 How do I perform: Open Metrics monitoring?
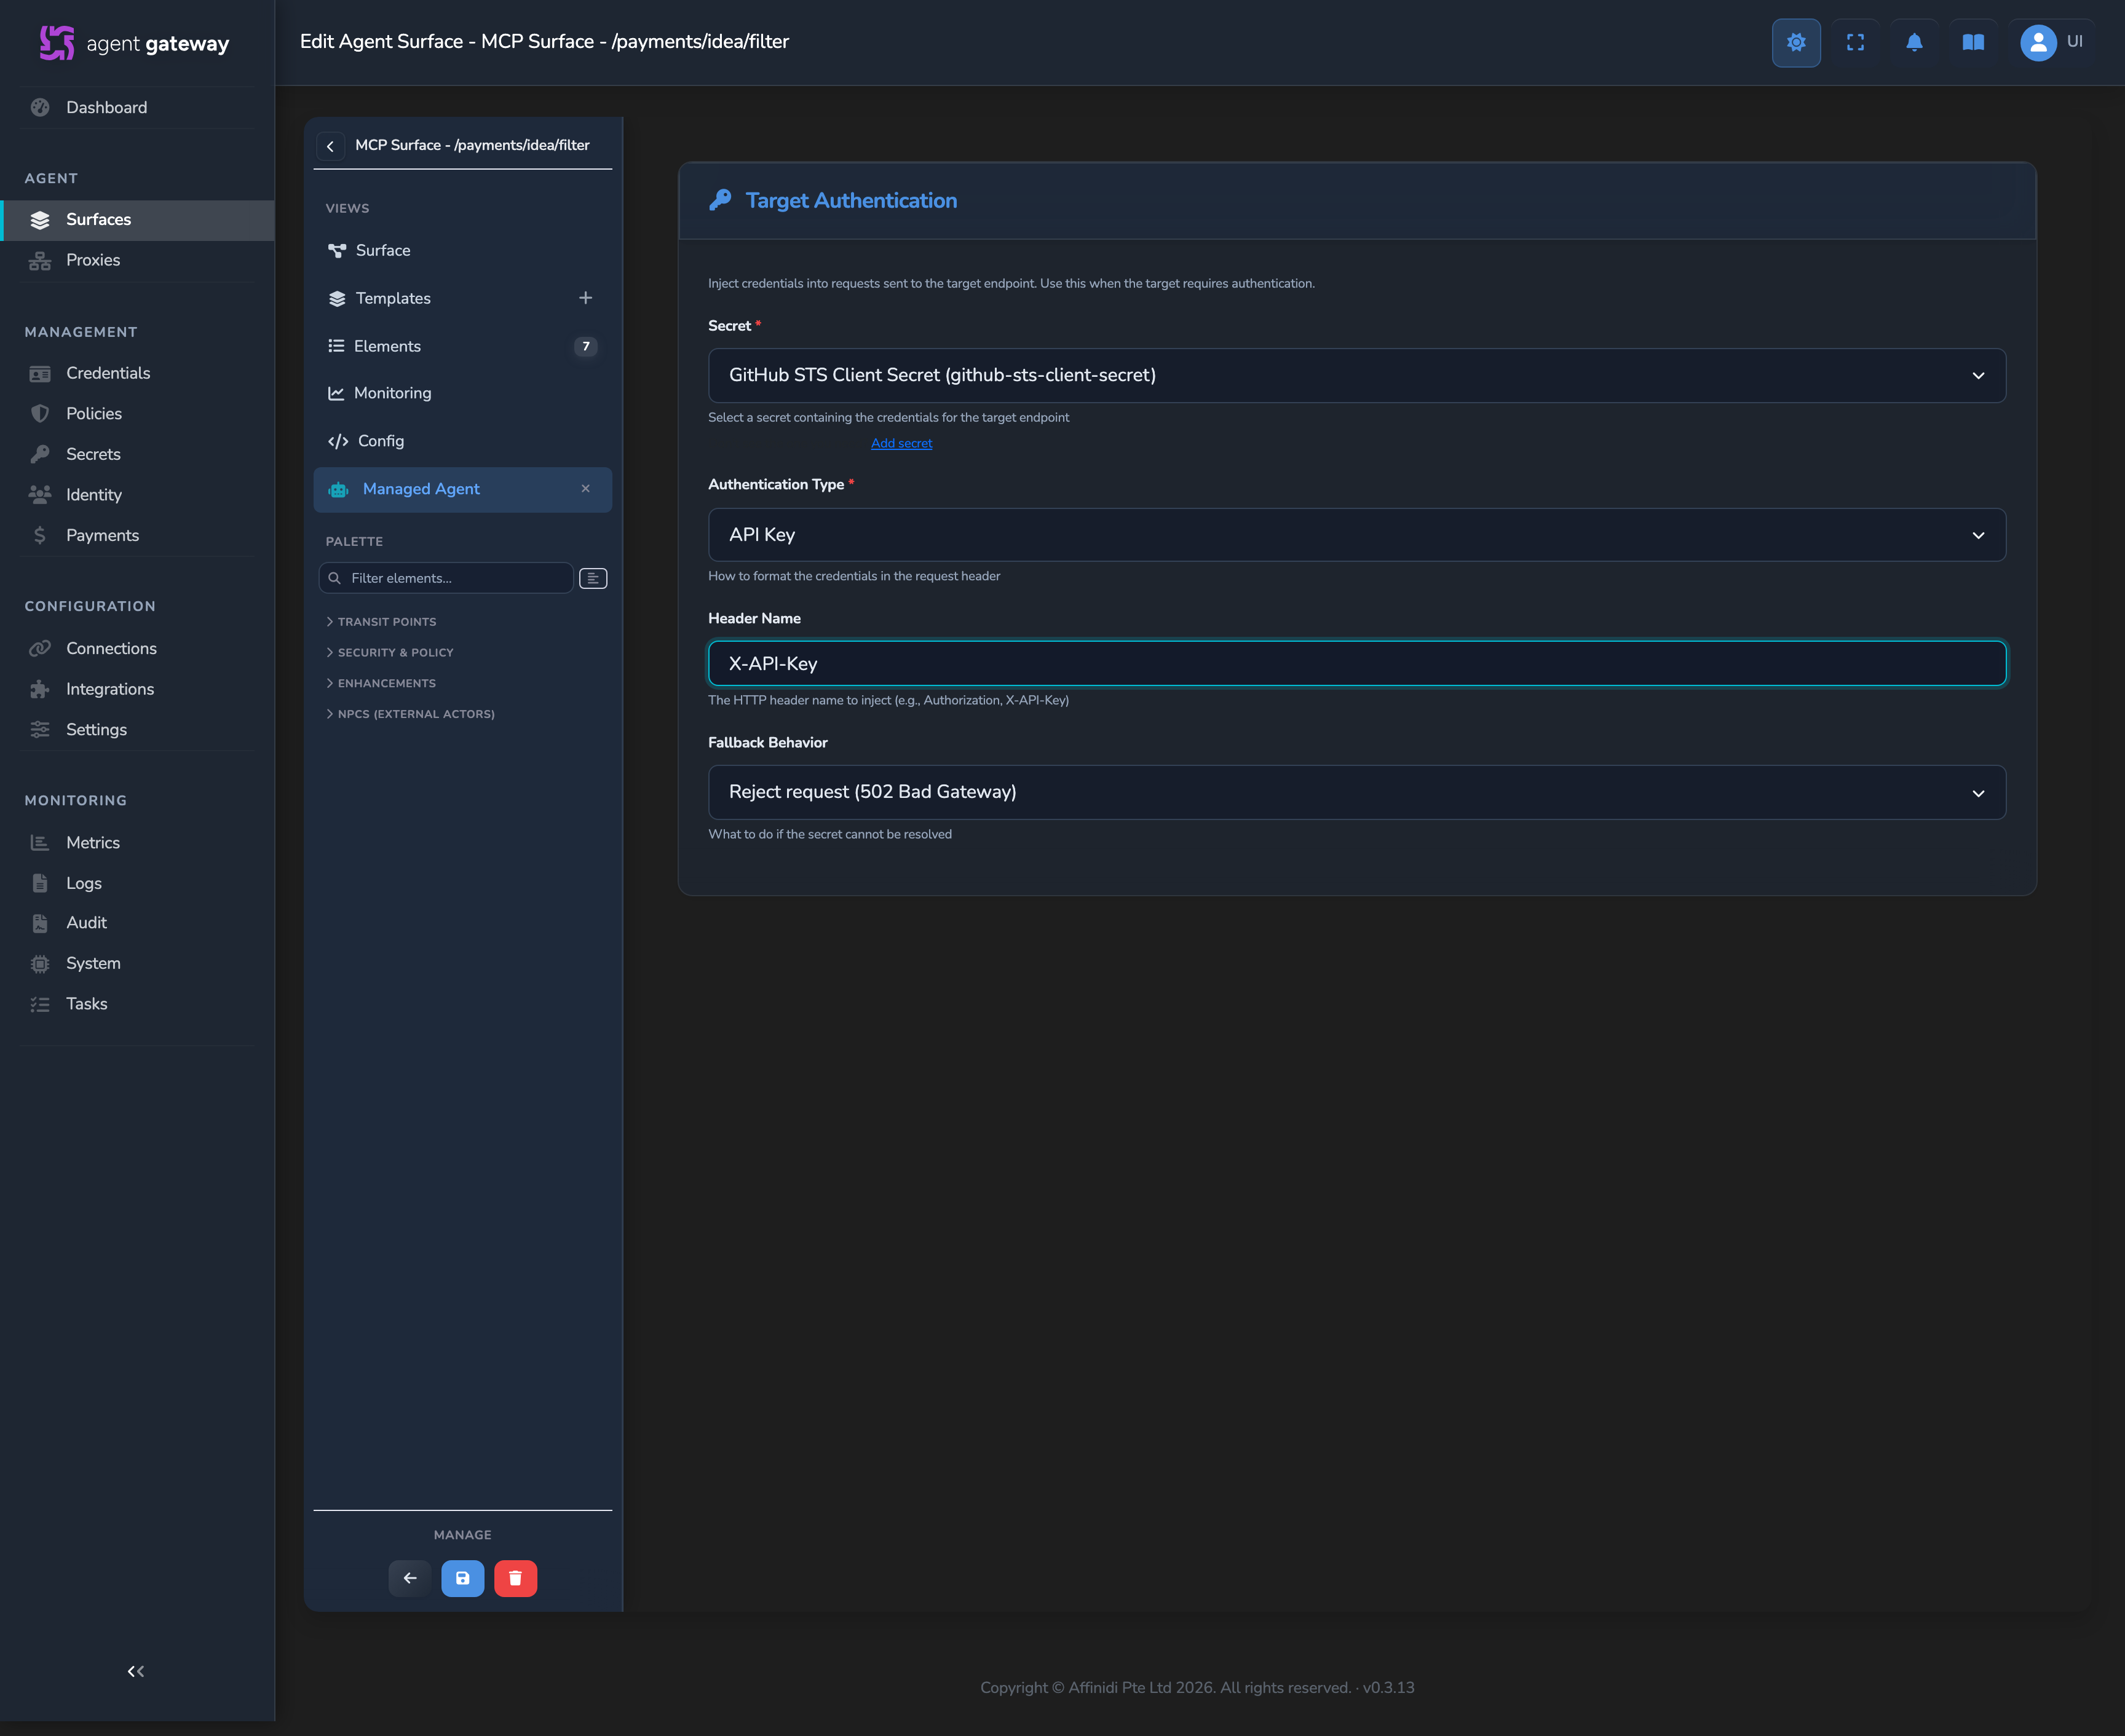tap(137, 843)
